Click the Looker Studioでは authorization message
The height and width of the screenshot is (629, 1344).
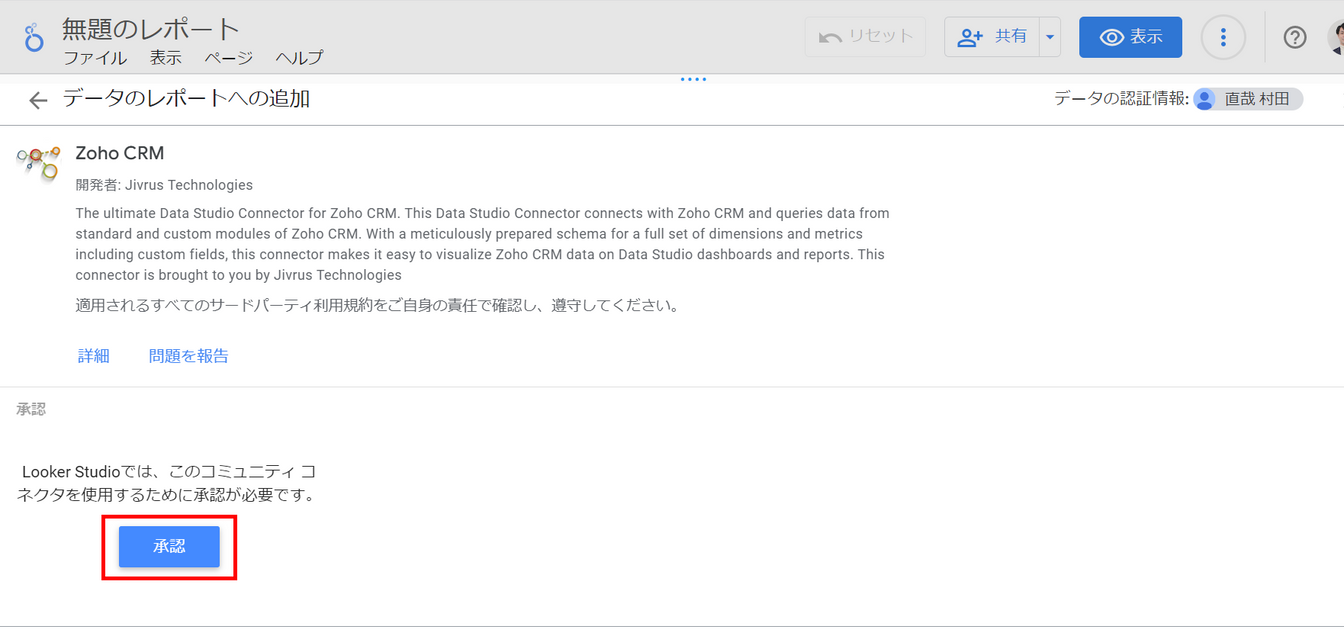(x=168, y=482)
